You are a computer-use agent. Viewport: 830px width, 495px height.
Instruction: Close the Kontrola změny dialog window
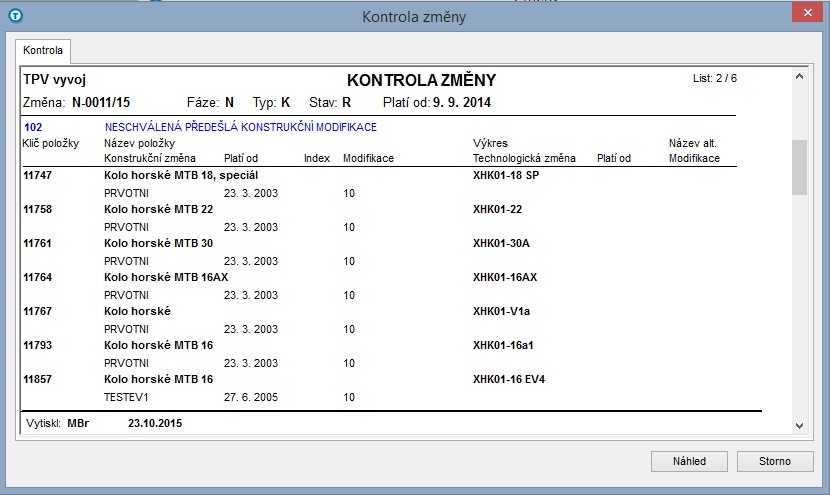tap(804, 16)
